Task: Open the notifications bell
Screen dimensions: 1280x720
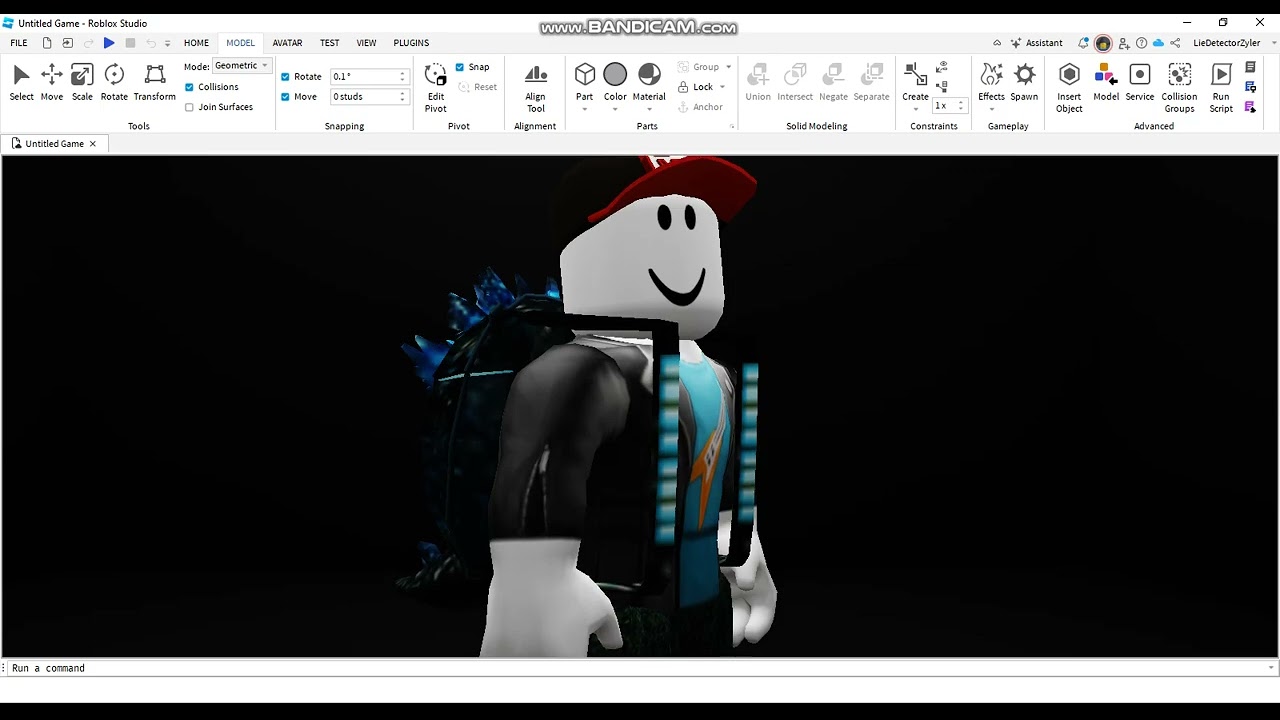Action: tap(1083, 43)
